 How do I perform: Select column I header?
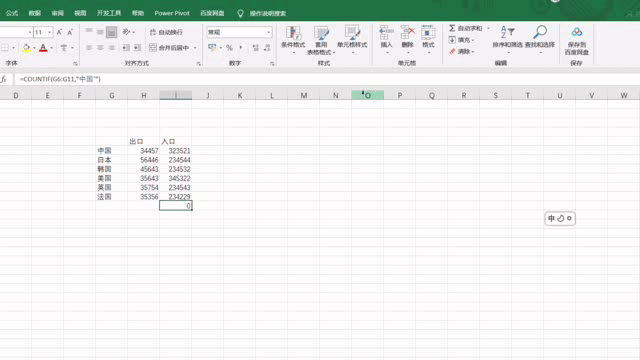pyautogui.click(x=176, y=95)
